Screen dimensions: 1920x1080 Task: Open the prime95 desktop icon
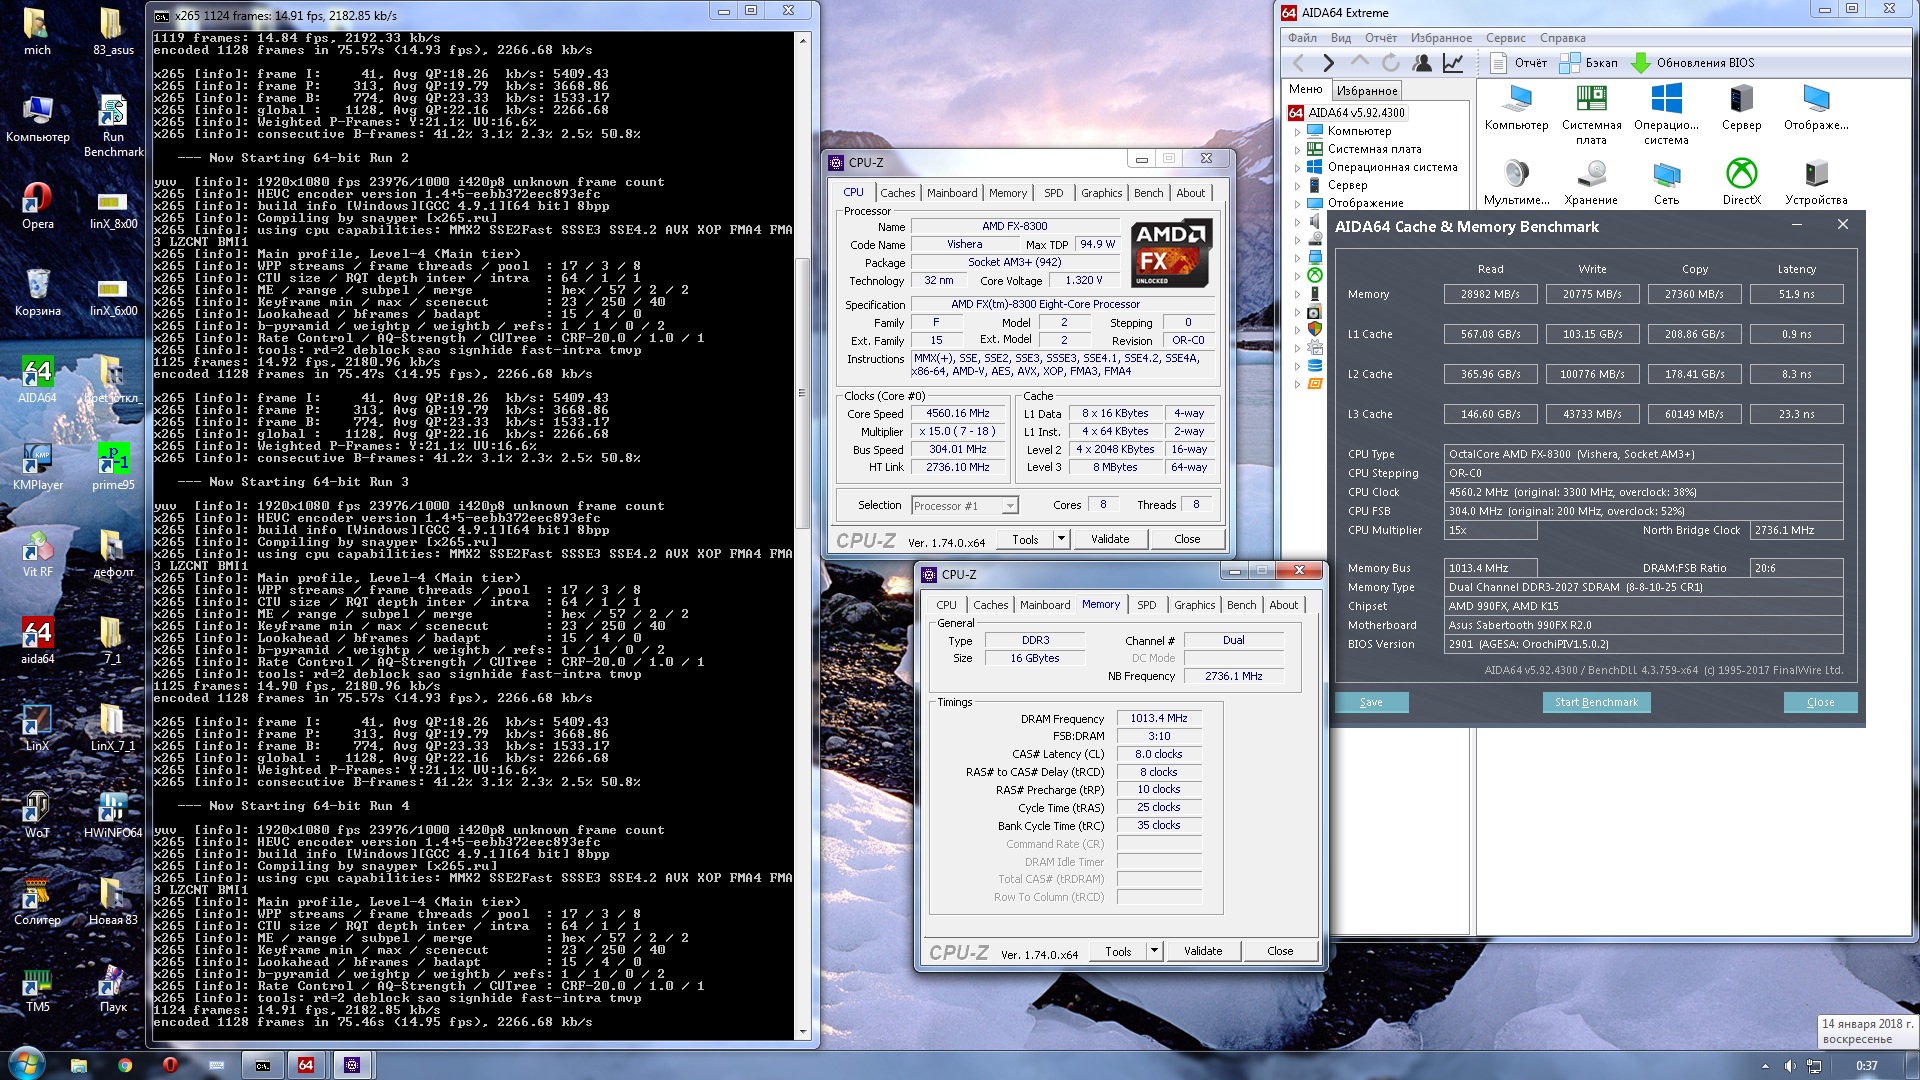(112, 460)
